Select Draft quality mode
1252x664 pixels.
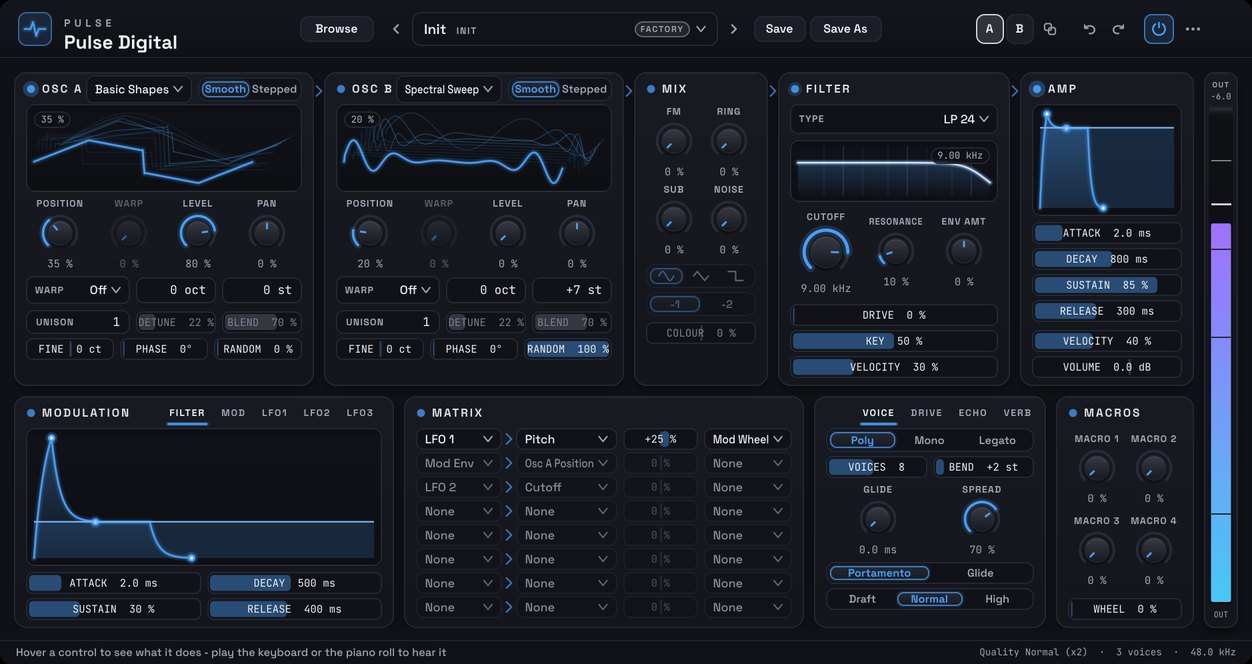[x=862, y=599]
